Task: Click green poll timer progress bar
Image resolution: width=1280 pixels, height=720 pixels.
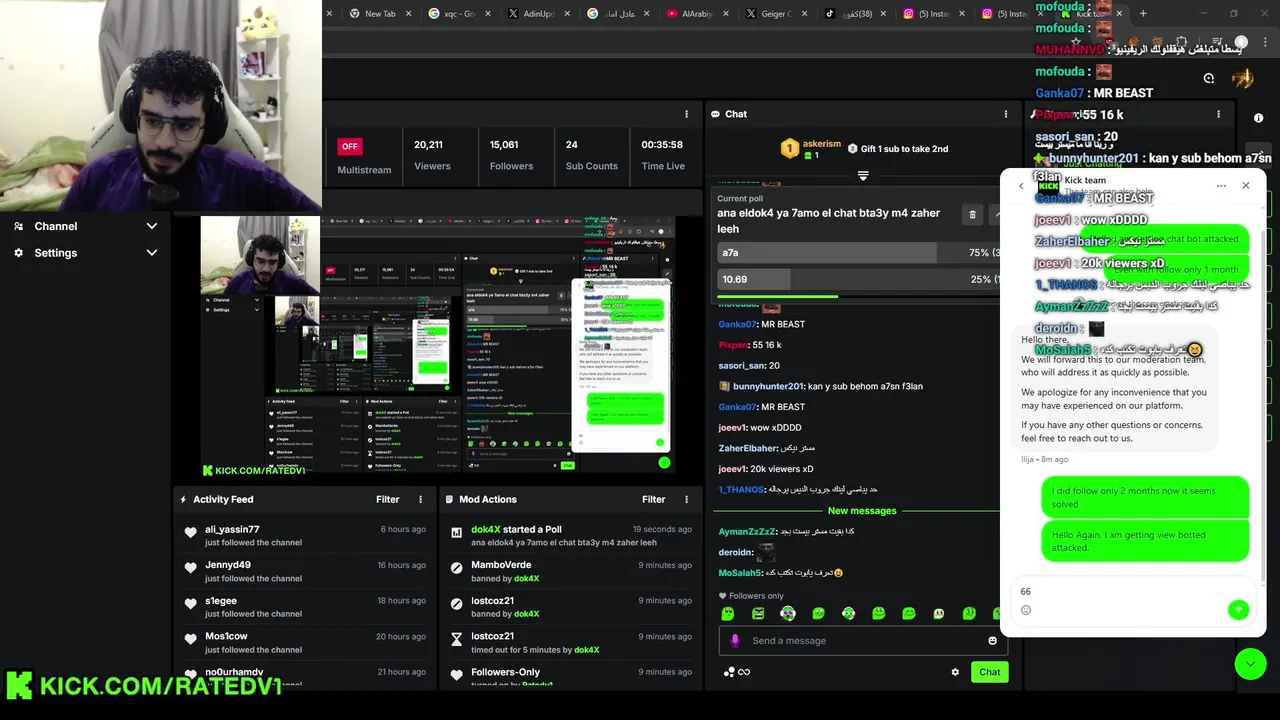Action: click(777, 296)
